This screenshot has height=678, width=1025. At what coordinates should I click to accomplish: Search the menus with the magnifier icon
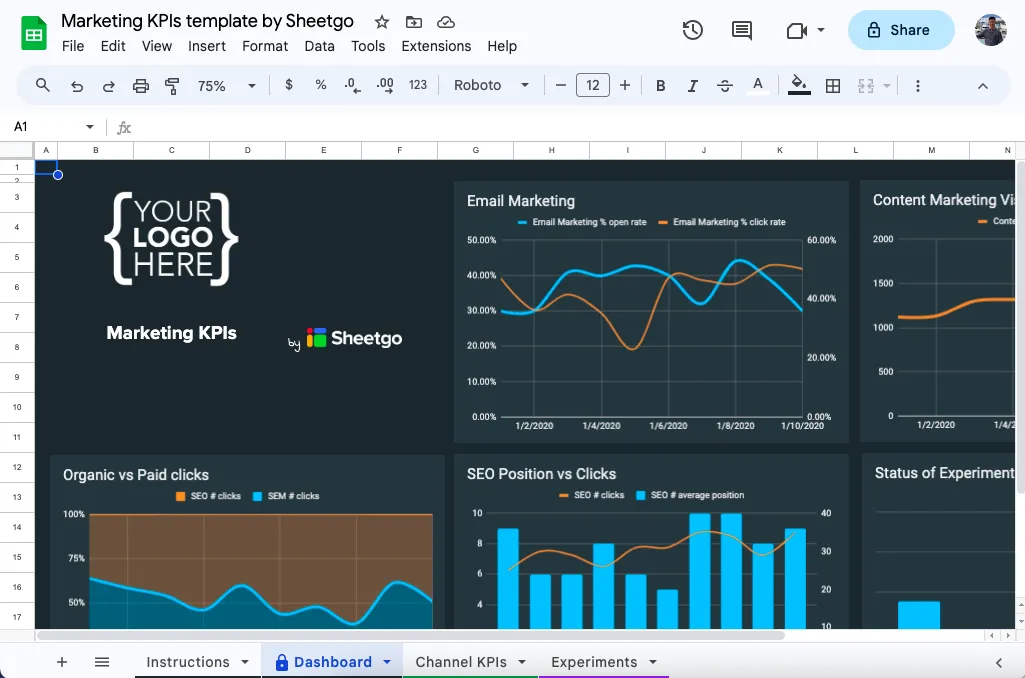coord(42,86)
